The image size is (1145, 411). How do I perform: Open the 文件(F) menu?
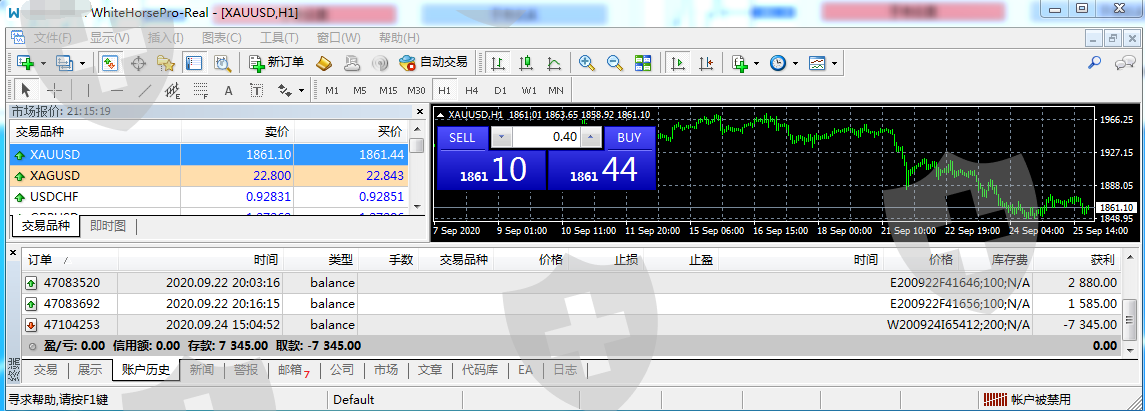click(52, 38)
